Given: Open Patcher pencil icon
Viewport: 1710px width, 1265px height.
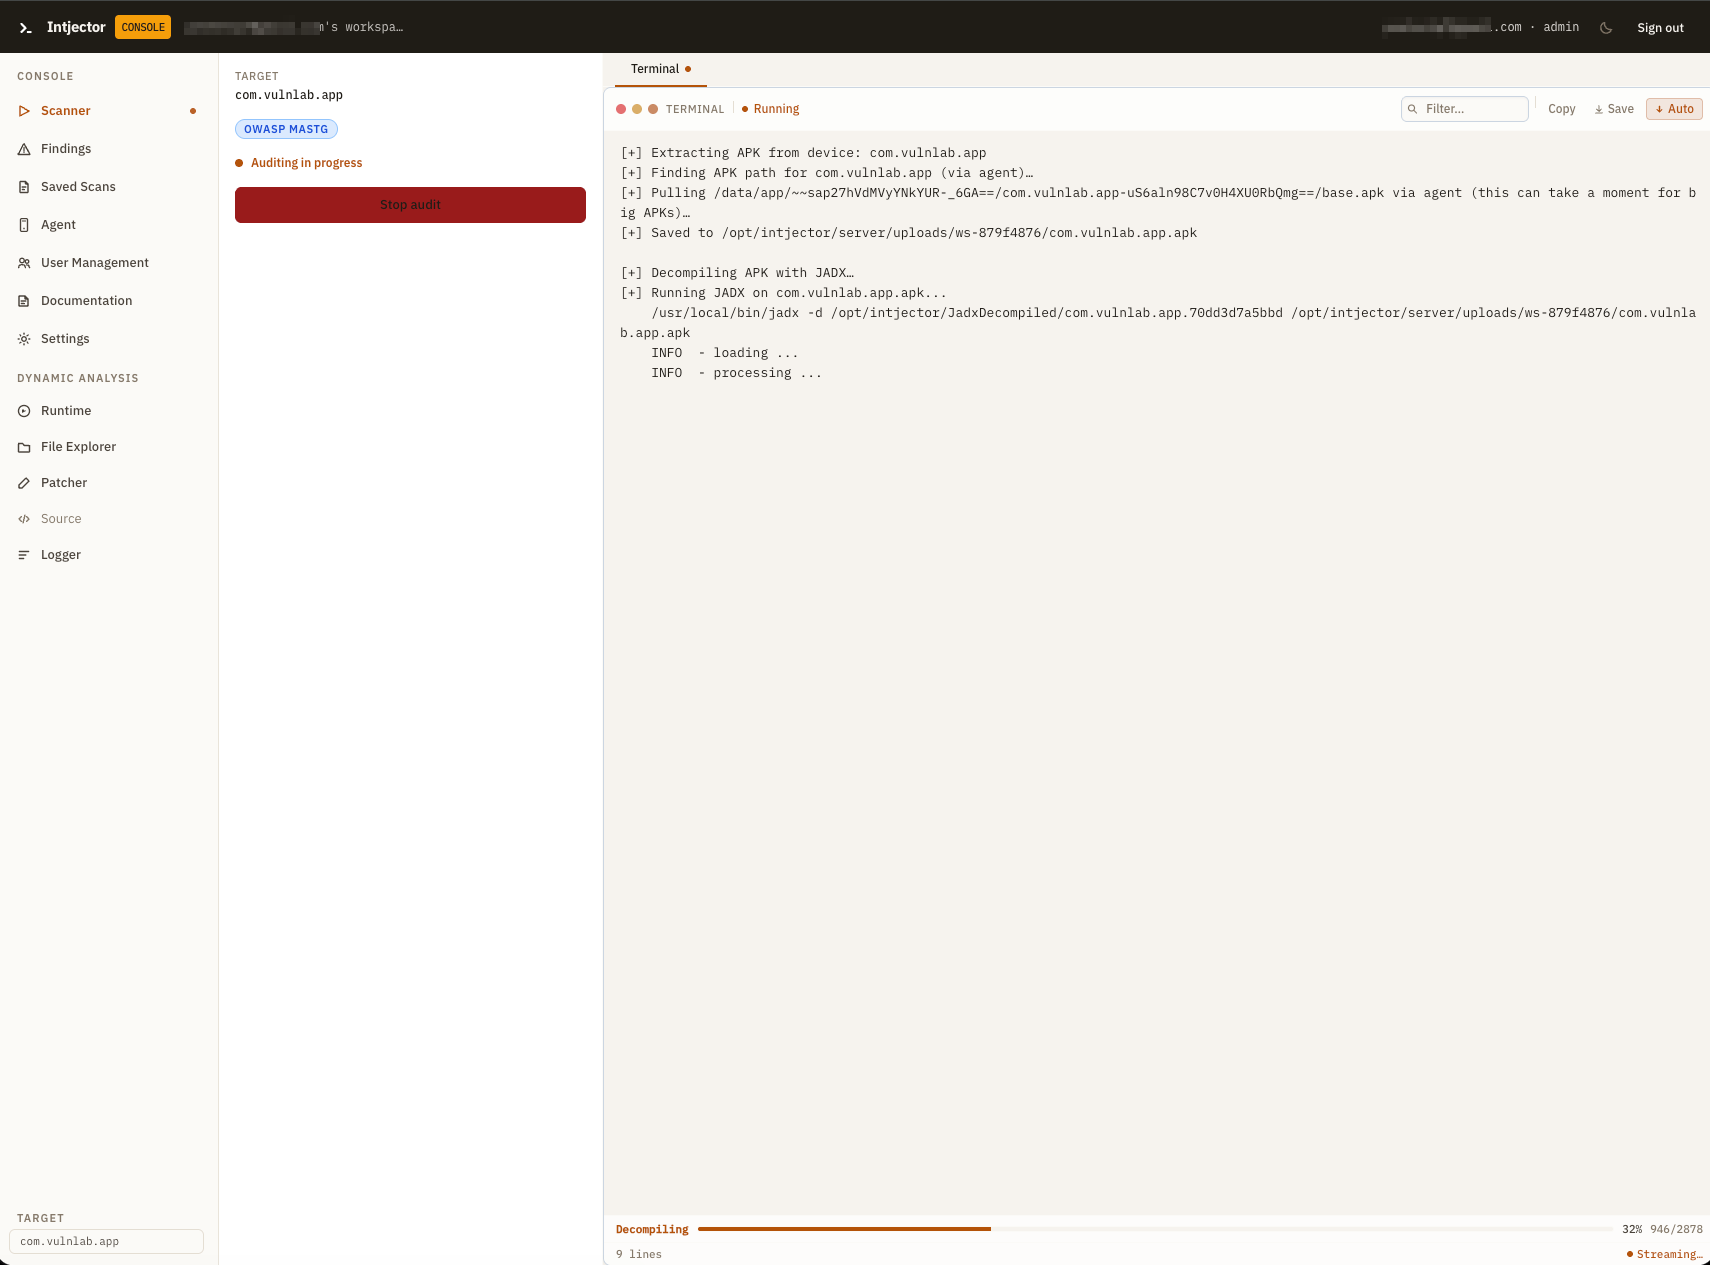Looking at the screenshot, I should coord(24,483).
